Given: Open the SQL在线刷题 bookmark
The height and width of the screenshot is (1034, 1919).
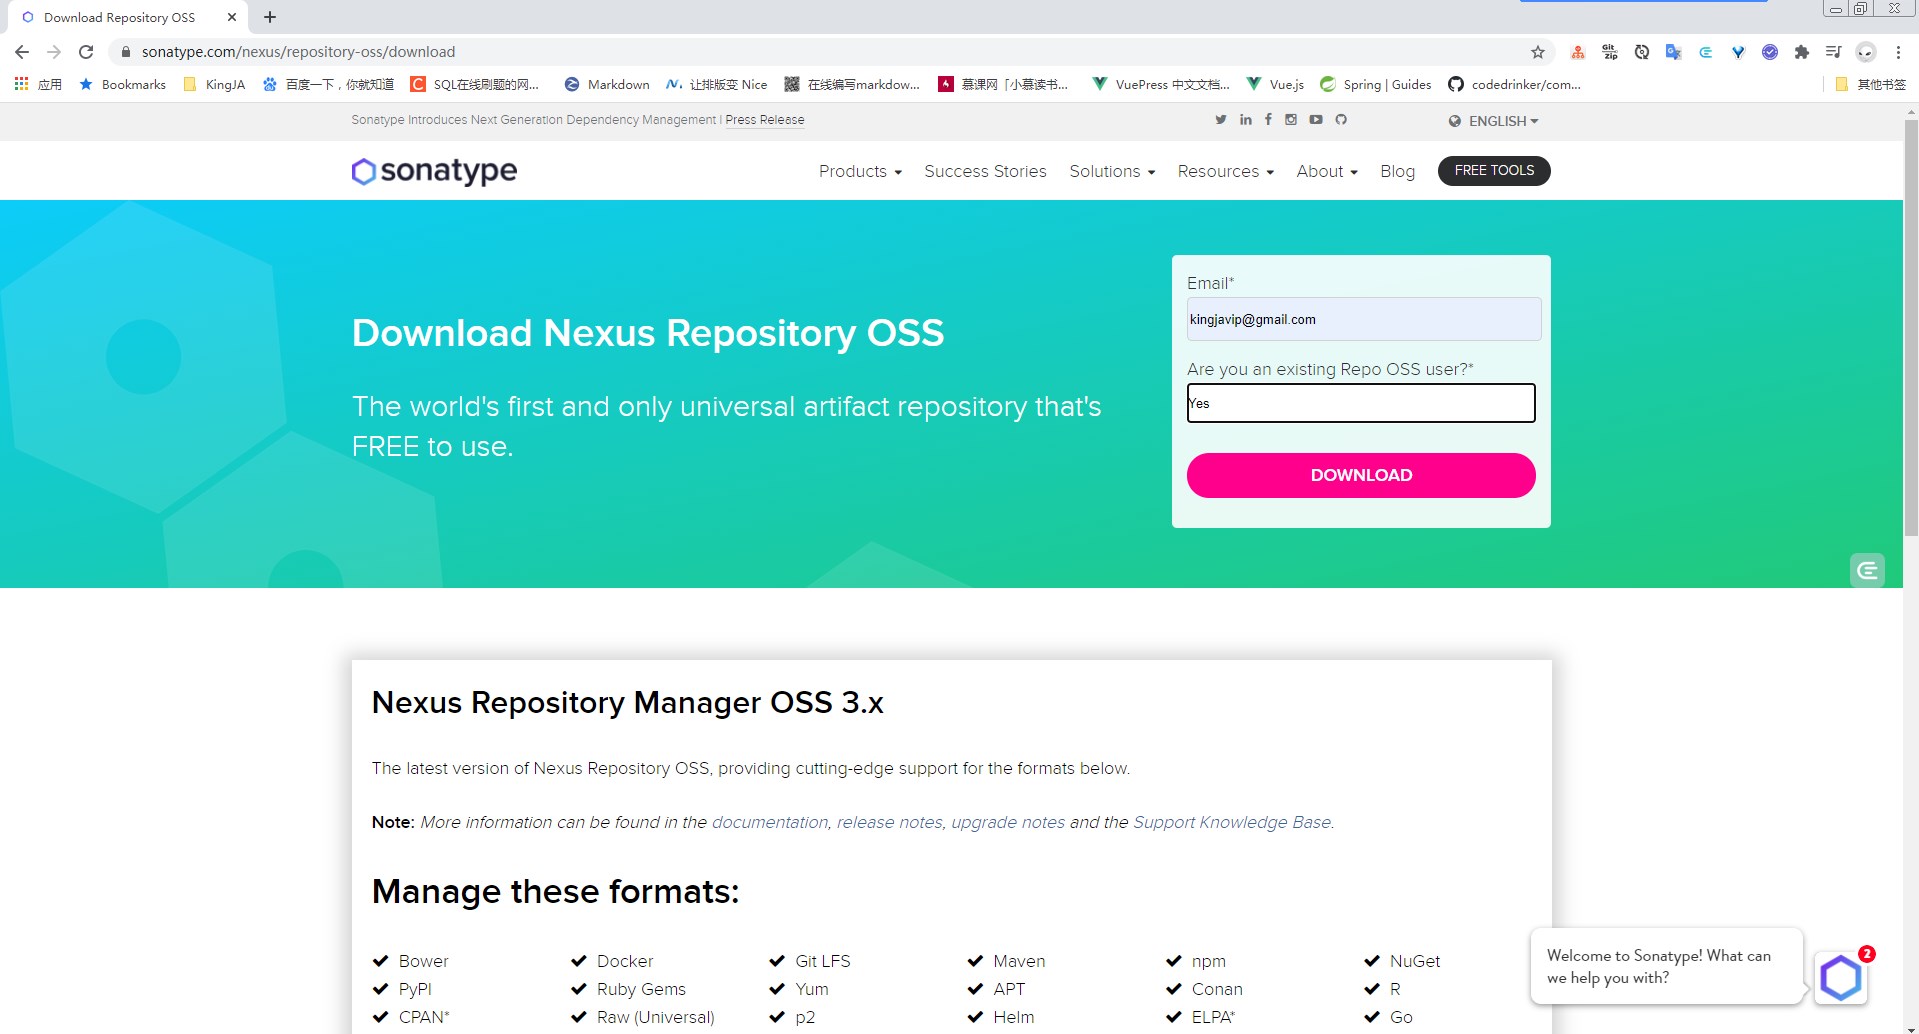Looking at the screenshot, I should [x=475, y=85].
